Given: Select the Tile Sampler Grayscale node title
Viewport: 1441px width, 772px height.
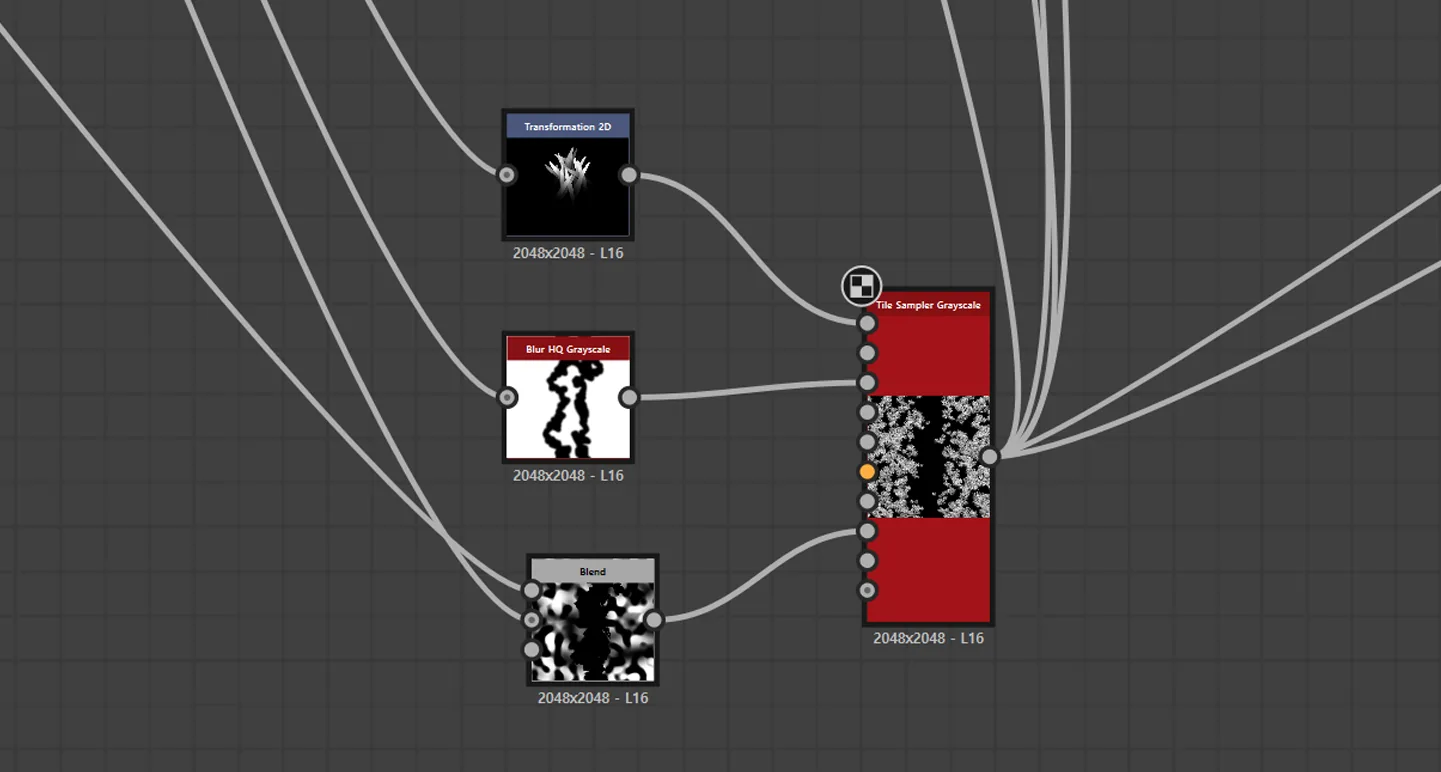Looking at the screenshot, I should point(928,305).
